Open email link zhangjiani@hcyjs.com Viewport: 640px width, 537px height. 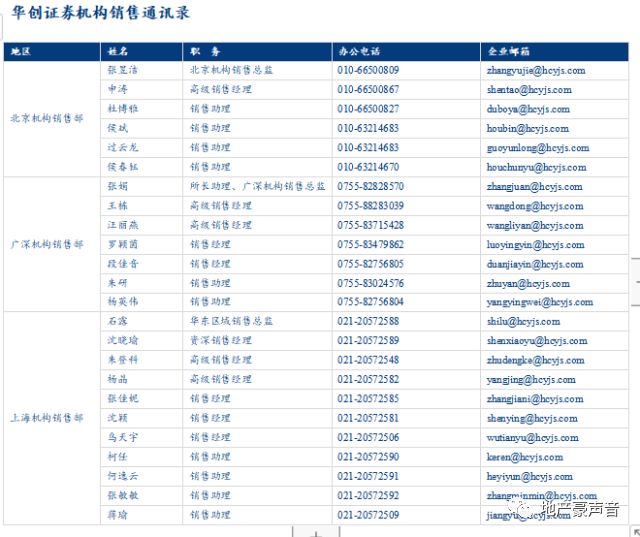click(x=535, y=399)
